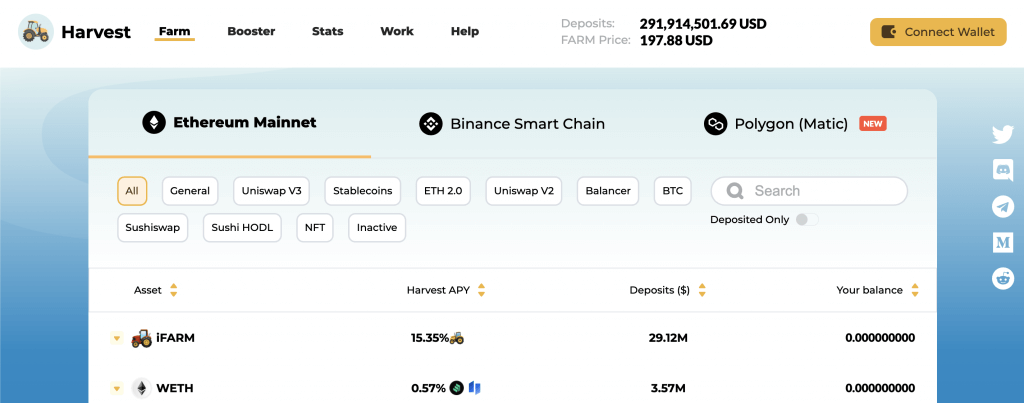Click the iFARM 0.000000000 balance

880,338
